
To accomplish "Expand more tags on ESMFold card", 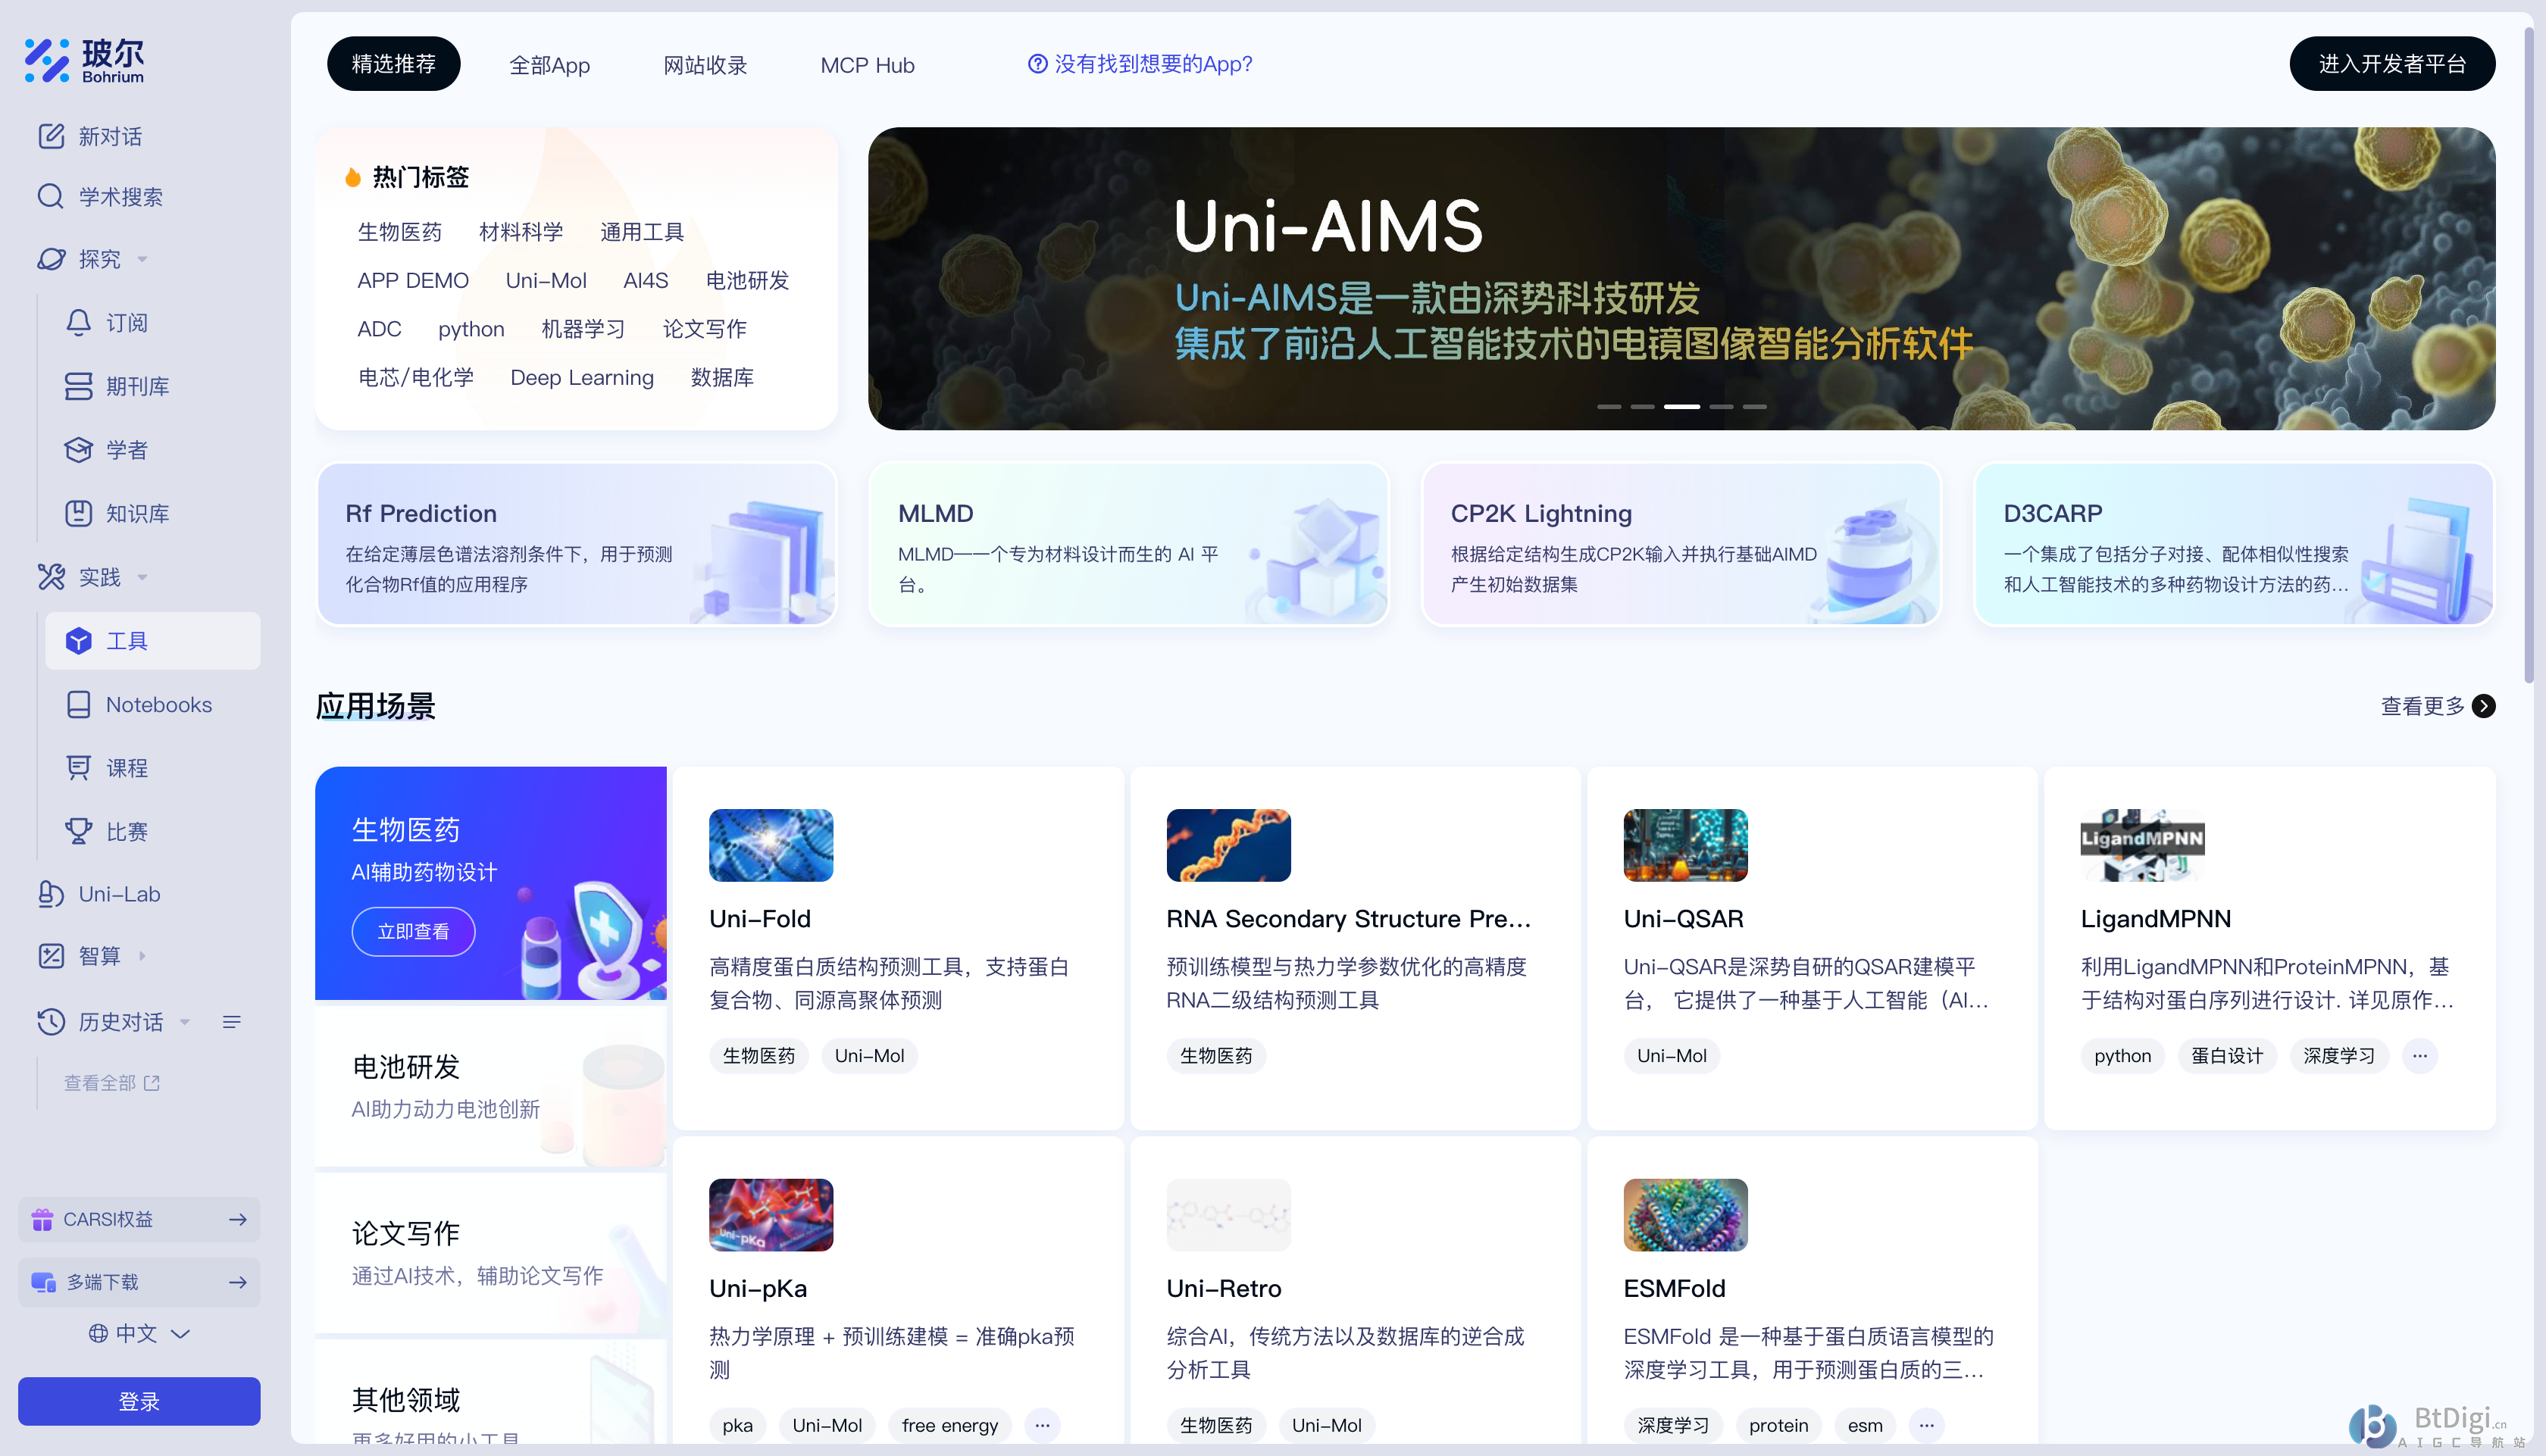I will [1927, 1425].
